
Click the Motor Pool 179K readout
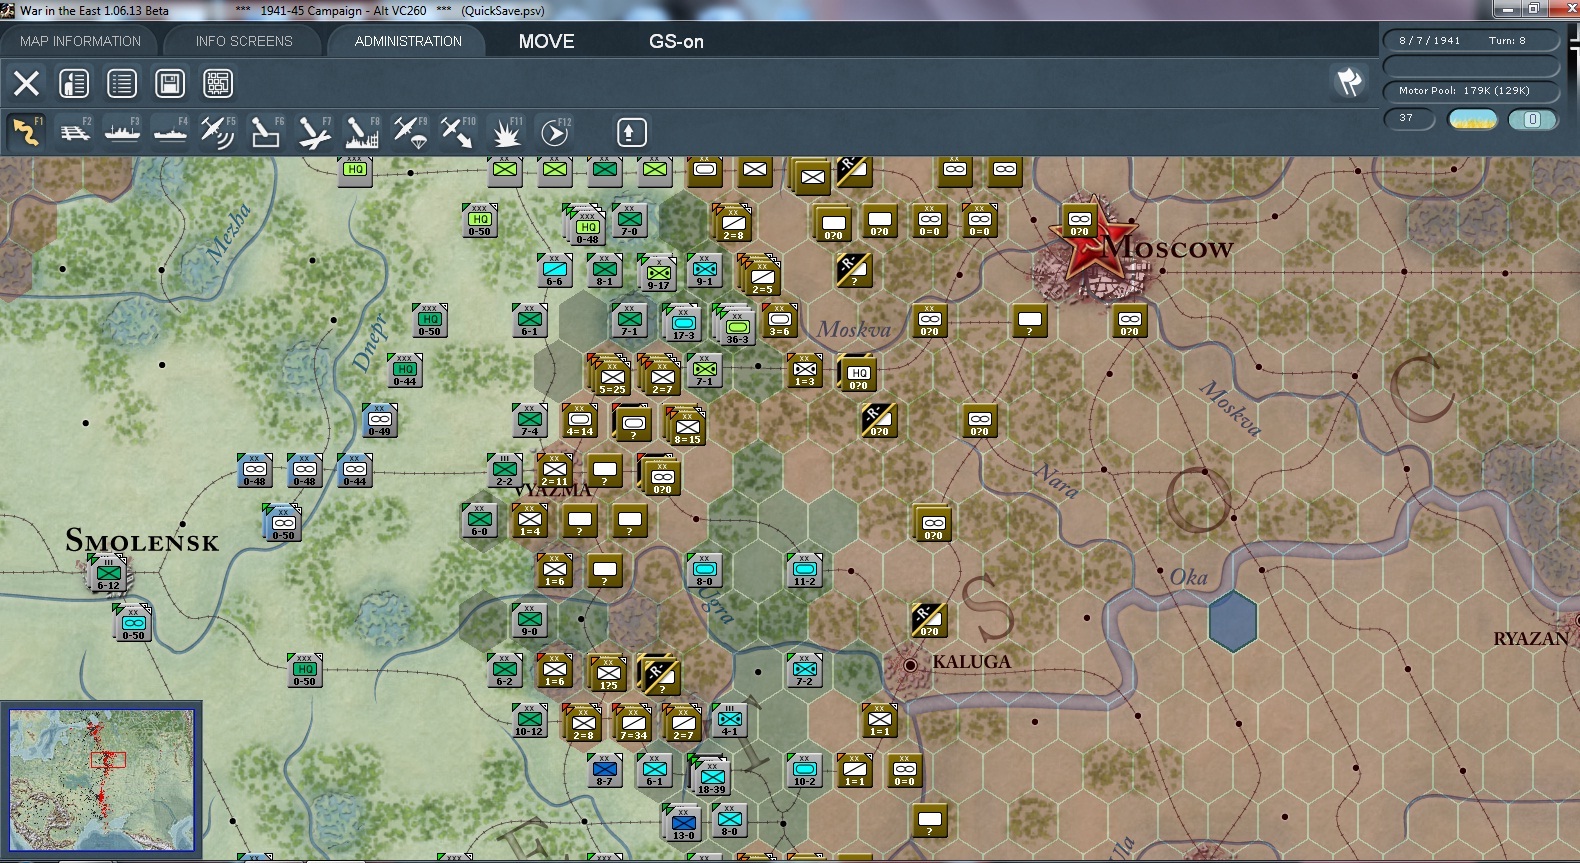(1471, 91)
